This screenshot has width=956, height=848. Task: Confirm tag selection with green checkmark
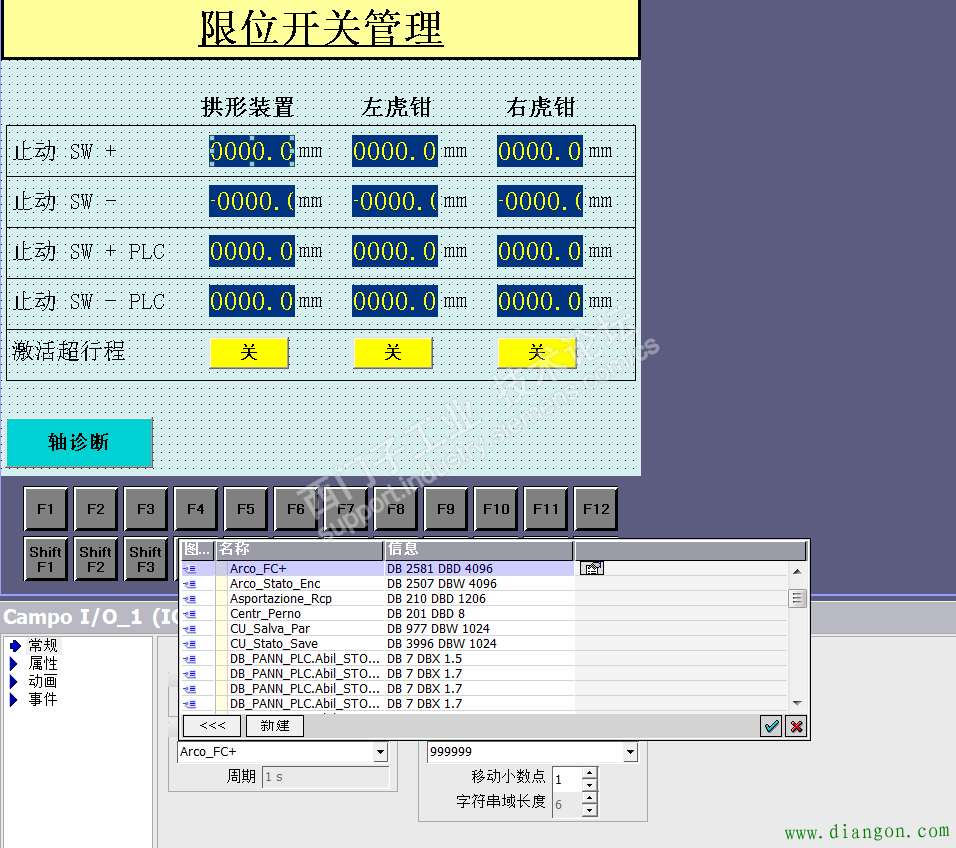[771, 727]
